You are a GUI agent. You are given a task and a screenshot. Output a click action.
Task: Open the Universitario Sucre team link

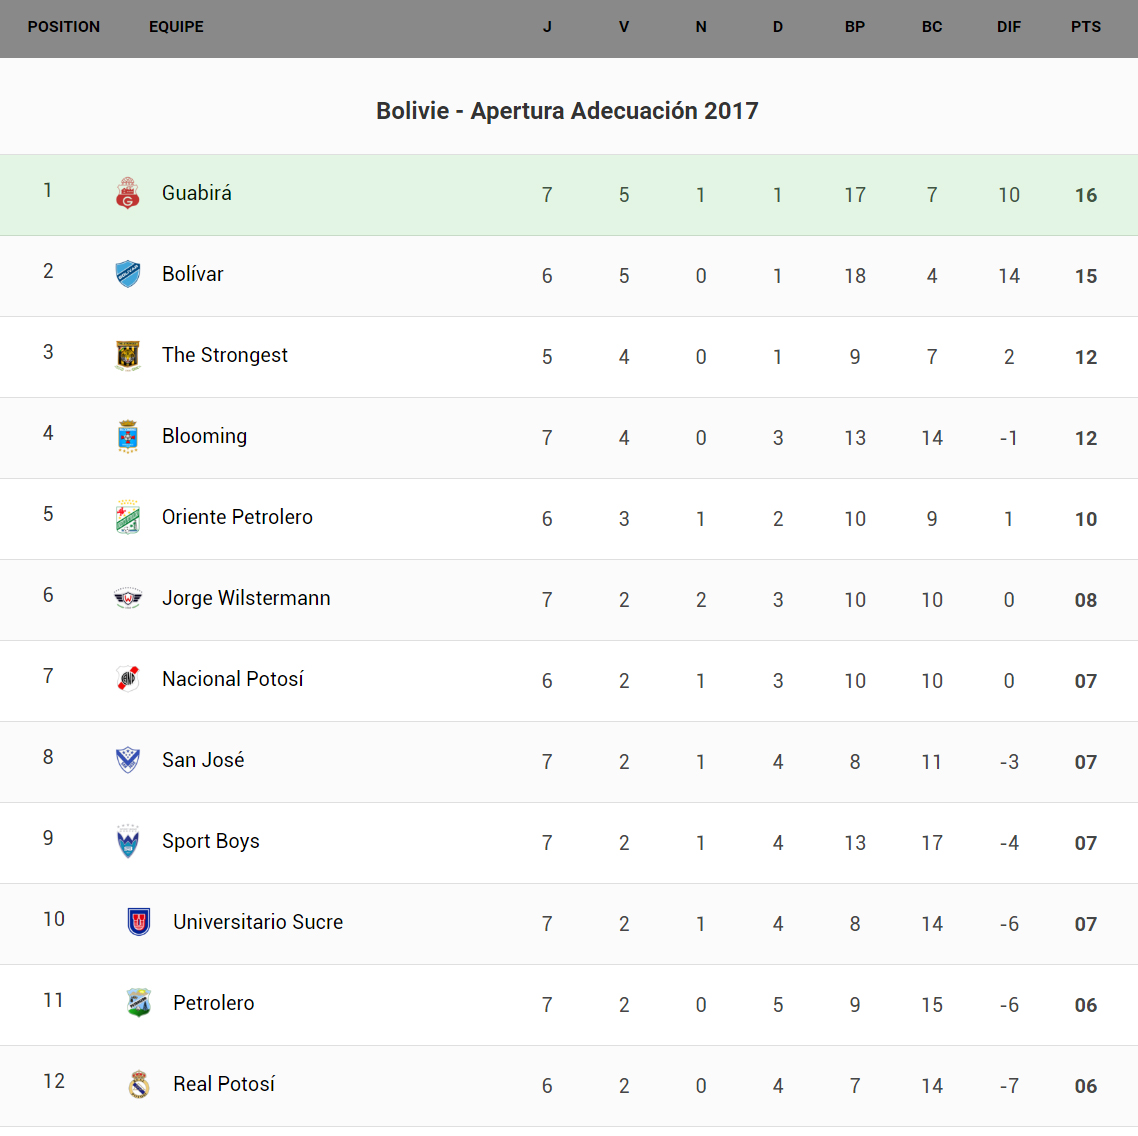(258, 922)
